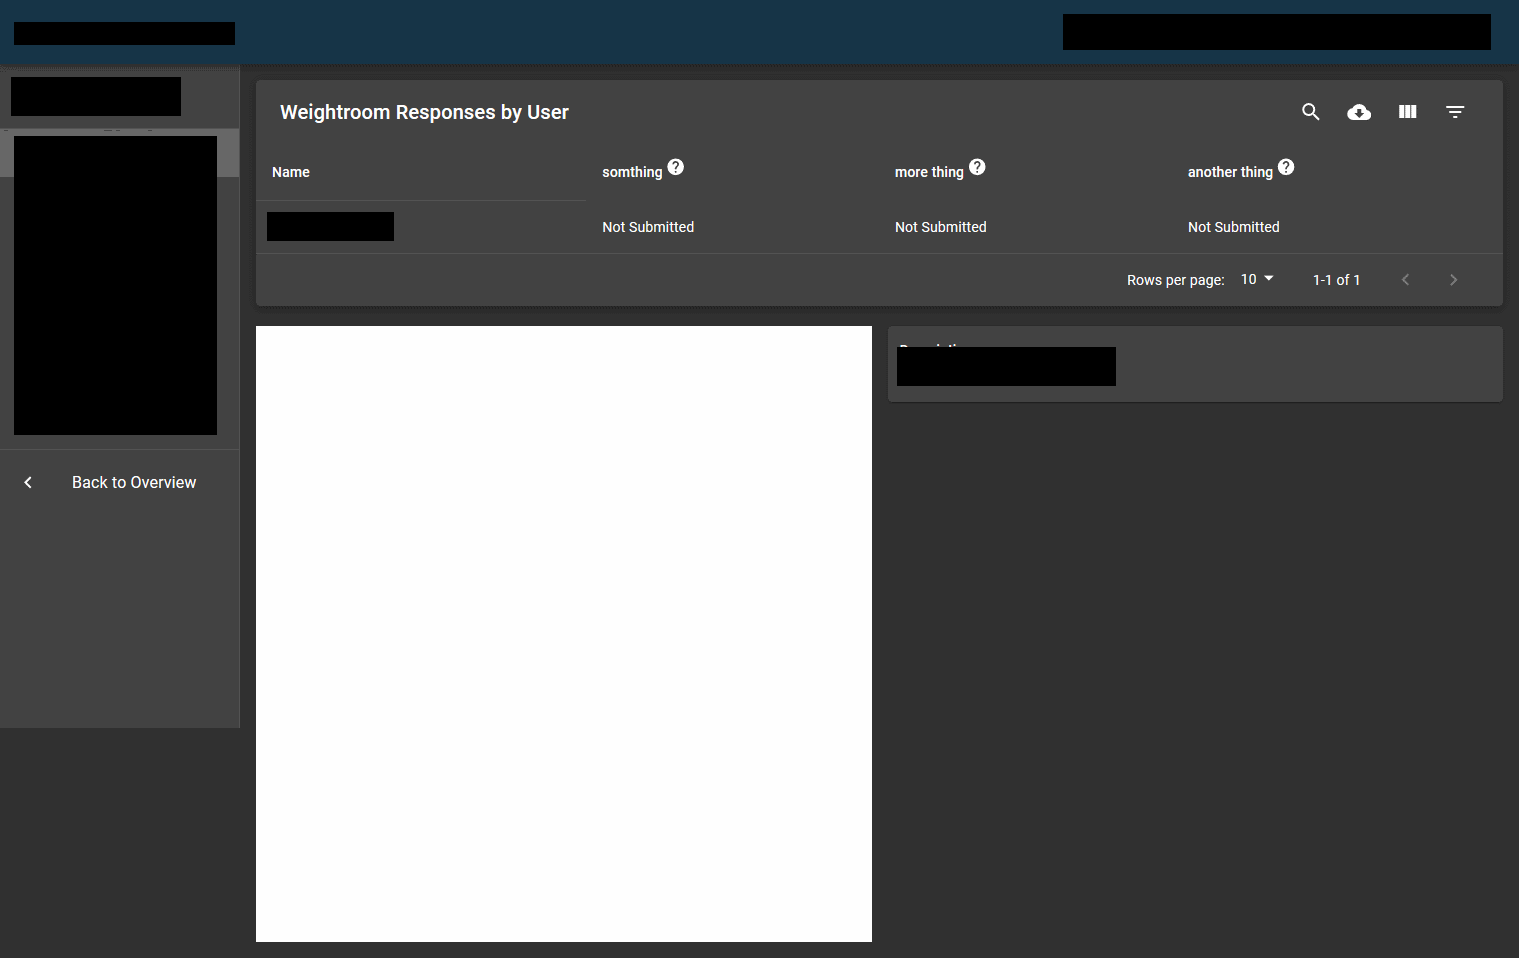Select 'Not Submitted' under the more thing column

point(940,227)
